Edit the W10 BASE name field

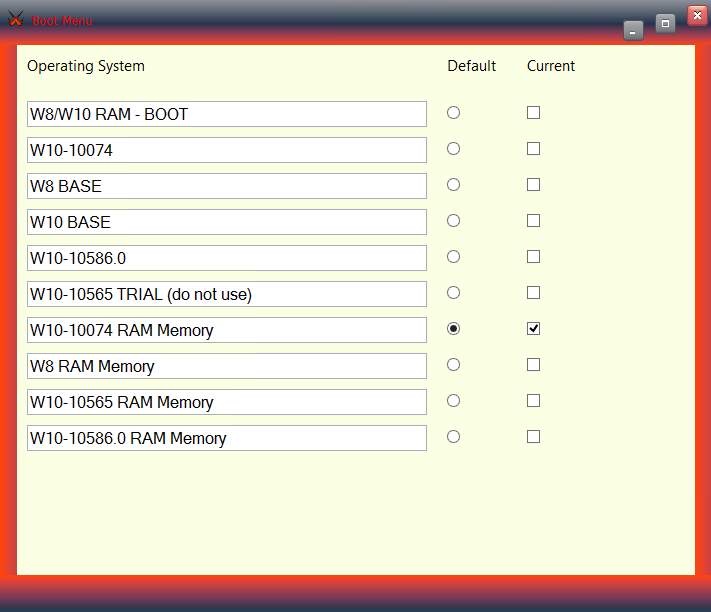227,222
